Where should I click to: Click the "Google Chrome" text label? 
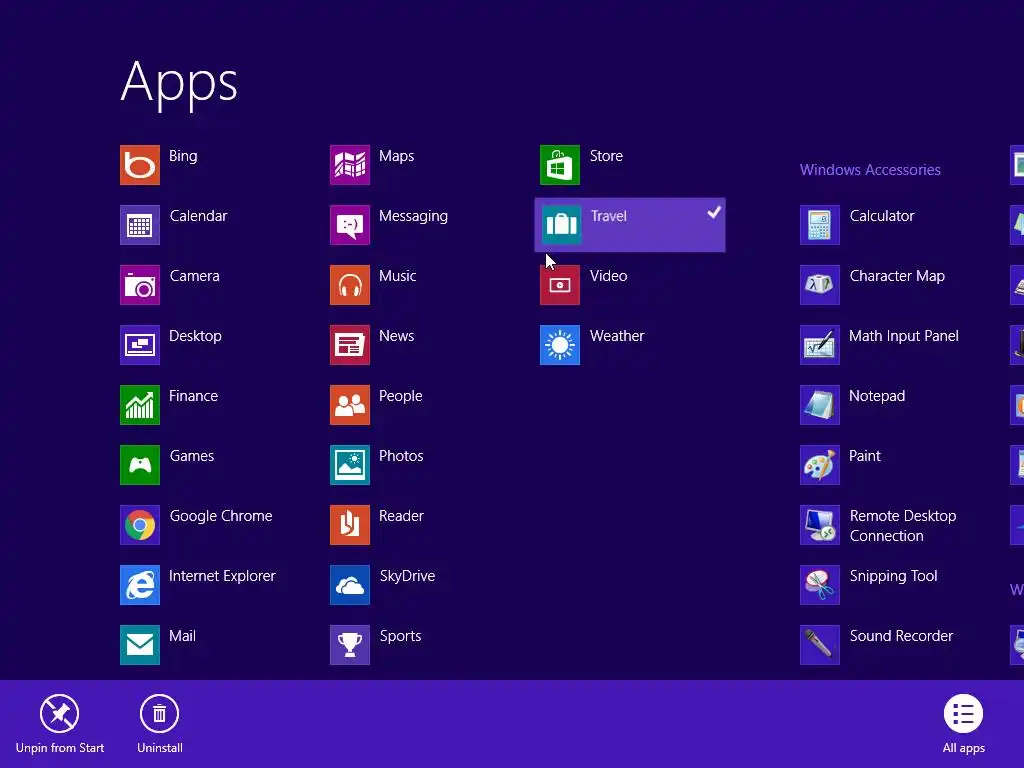click(221, 516)
